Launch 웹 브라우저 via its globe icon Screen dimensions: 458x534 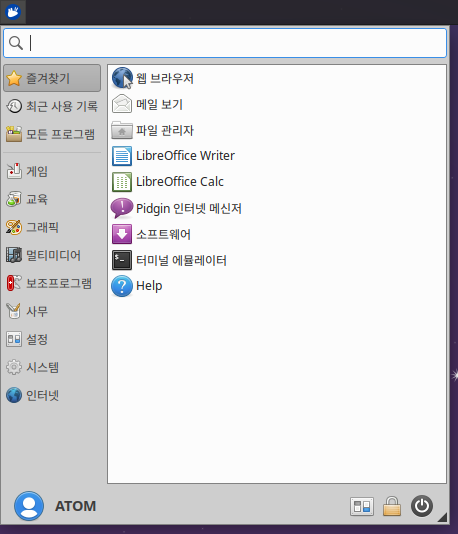click(122, 78)
